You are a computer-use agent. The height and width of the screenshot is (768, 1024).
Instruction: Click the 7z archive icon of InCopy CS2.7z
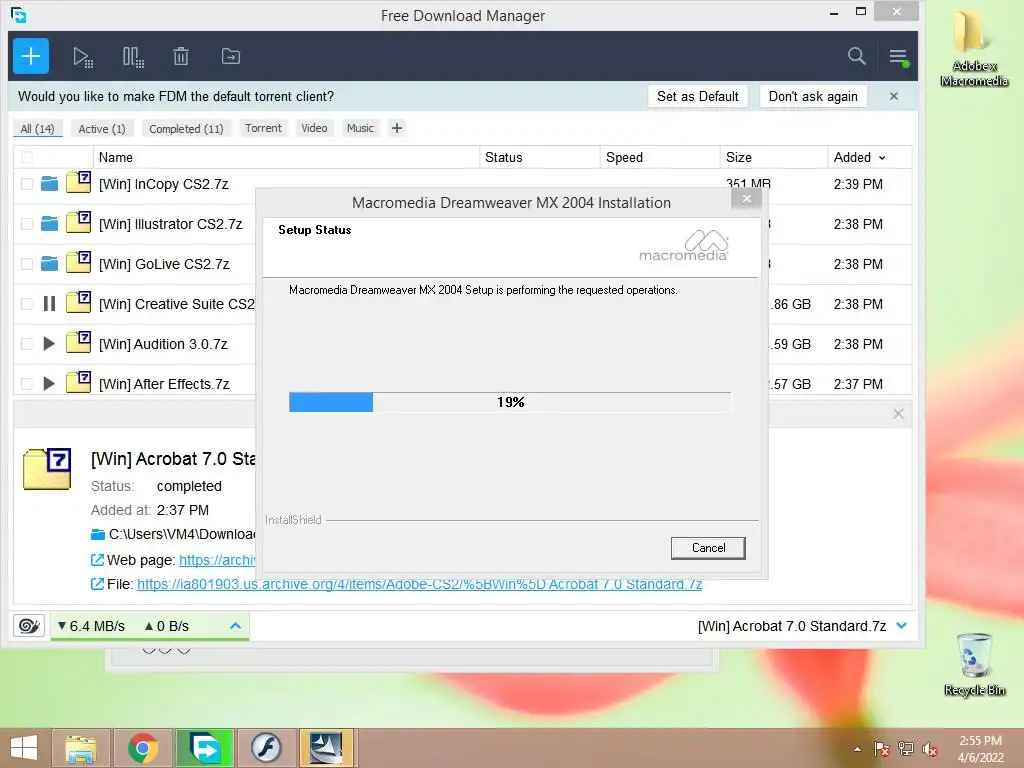(78, 182)
